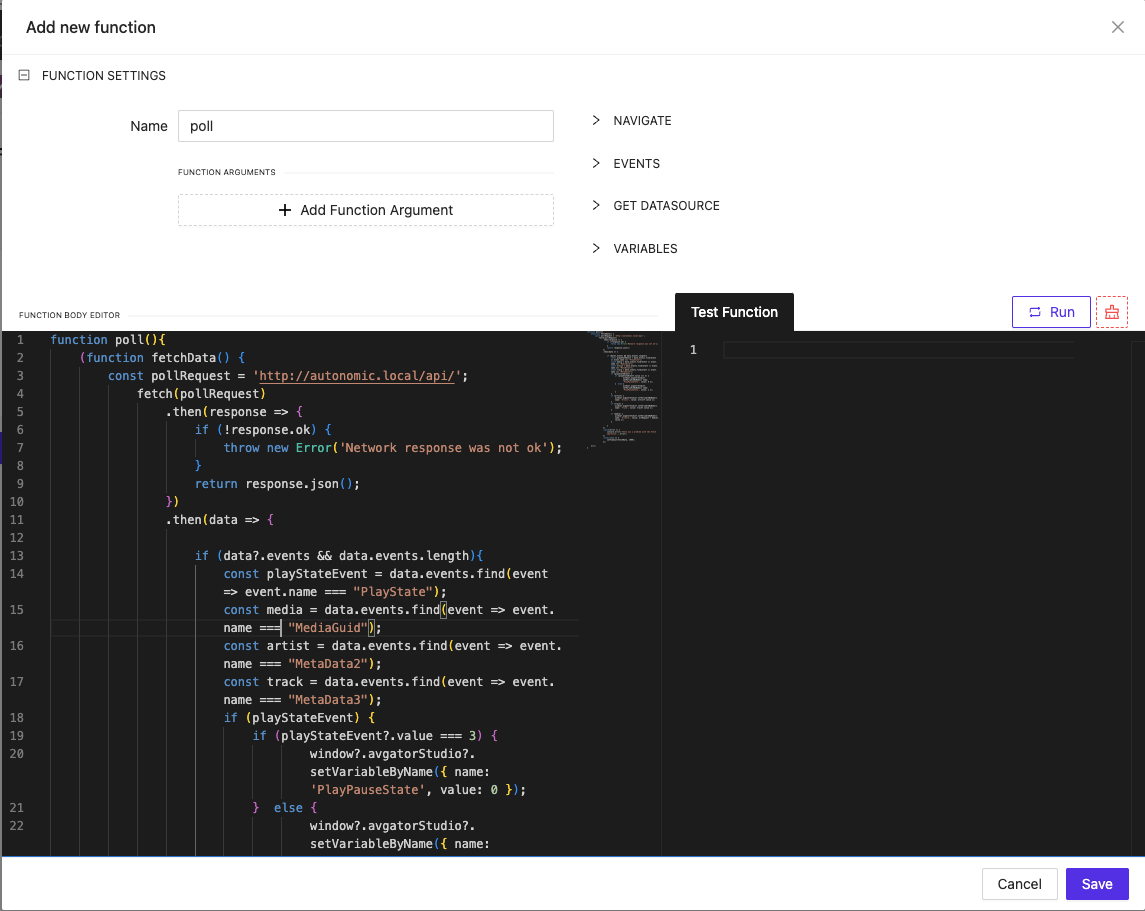This screenshot has width=1145, height=911.
Task: Expand the Navigate section
Action: pos(641,120)
